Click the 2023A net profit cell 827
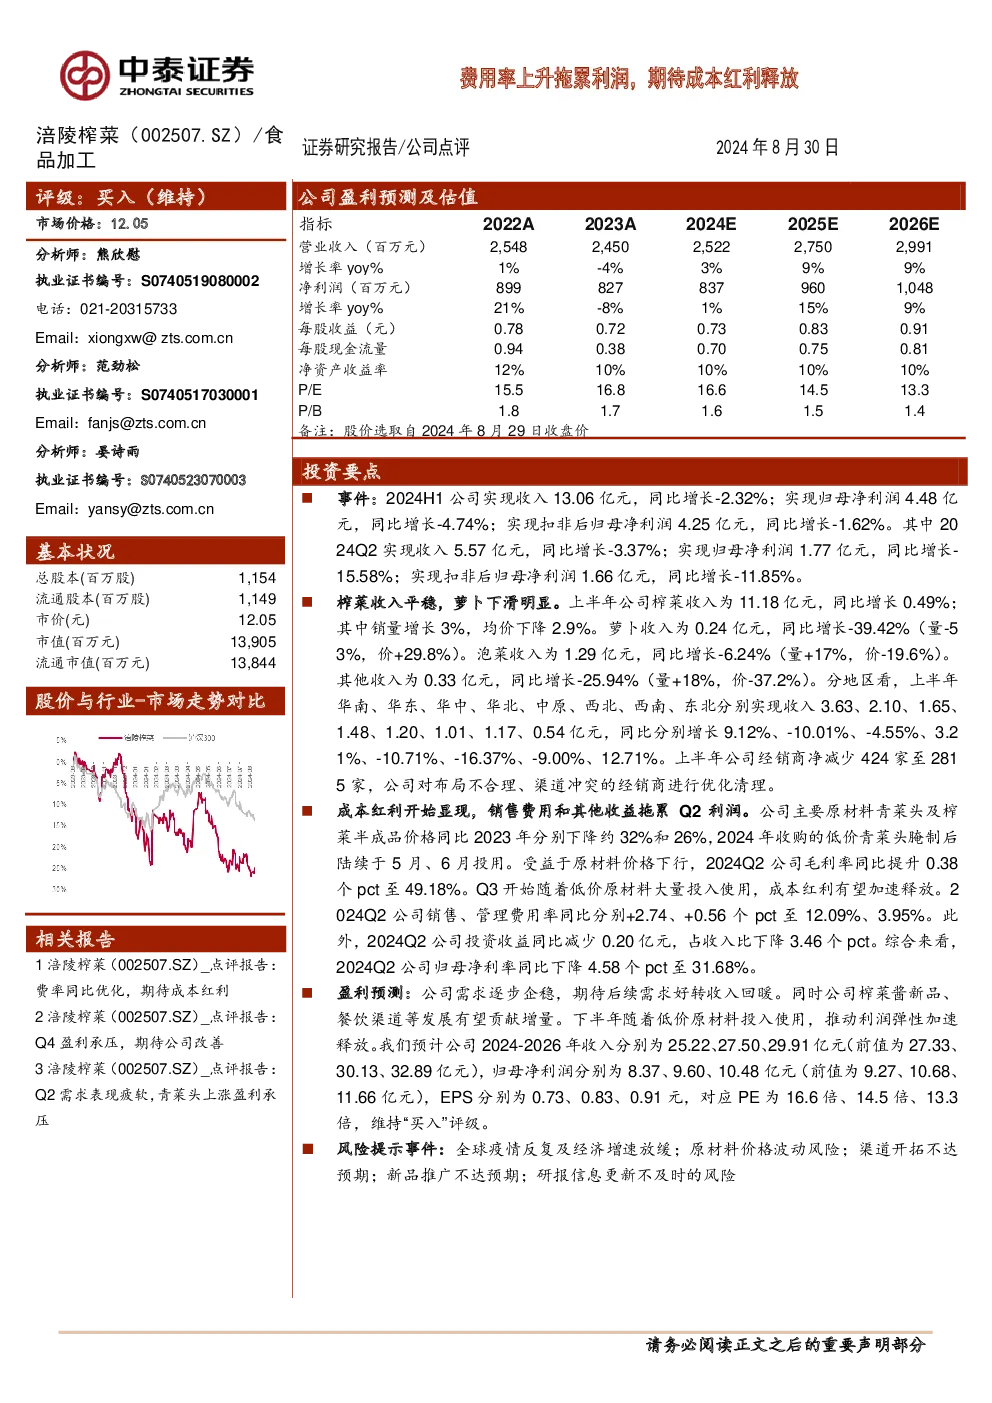The image size is (992, 1403). coord(610,288)
